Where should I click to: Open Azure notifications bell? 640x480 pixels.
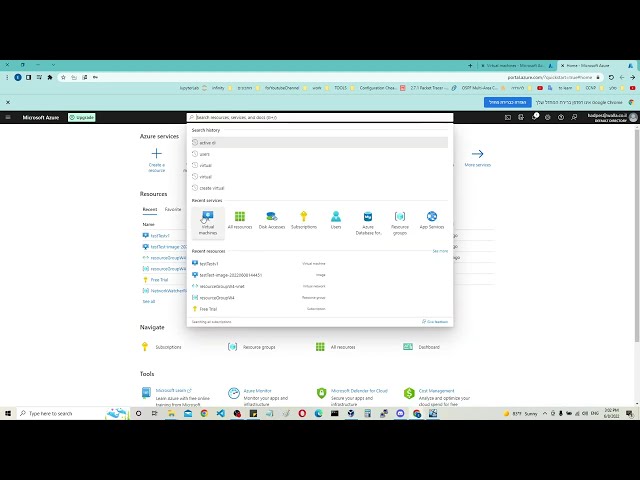534,117
